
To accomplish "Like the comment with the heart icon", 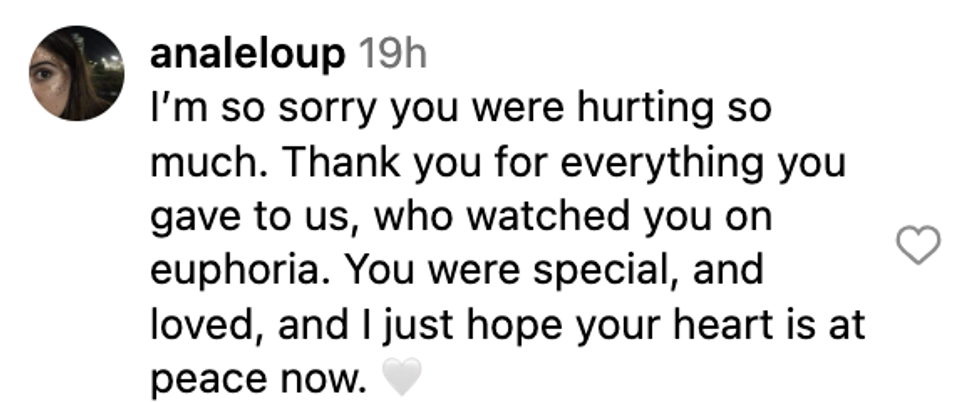I will click(x=918, y=245).
